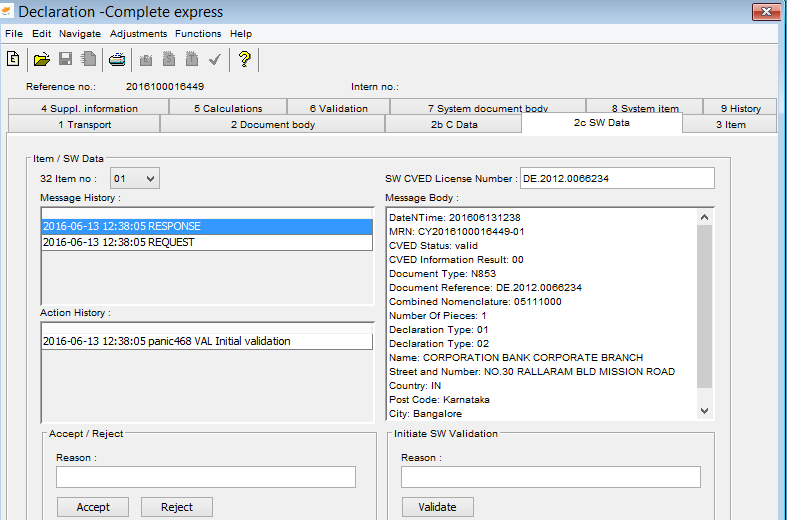
Task: Click the open folder toolbar icon
Action: (42, 59)
